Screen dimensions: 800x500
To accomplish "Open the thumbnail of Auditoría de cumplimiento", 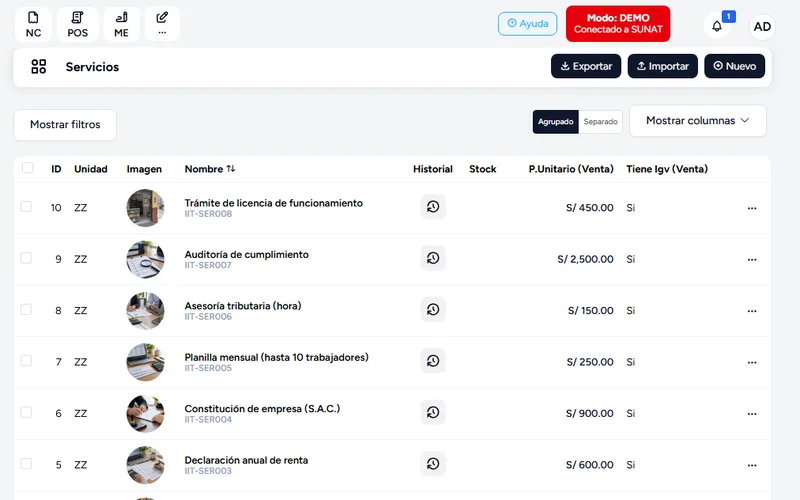I will click(x=145, y=259).
